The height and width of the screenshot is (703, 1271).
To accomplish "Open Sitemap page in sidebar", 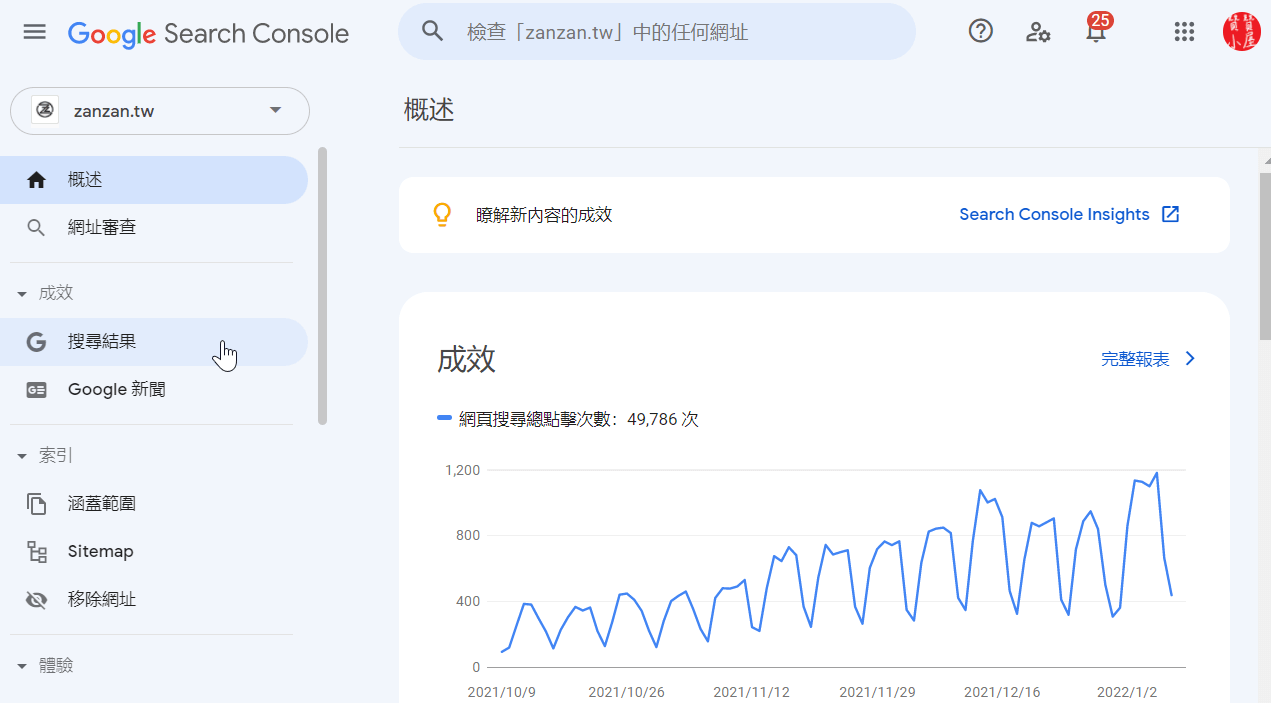I will tap(154, 552).
